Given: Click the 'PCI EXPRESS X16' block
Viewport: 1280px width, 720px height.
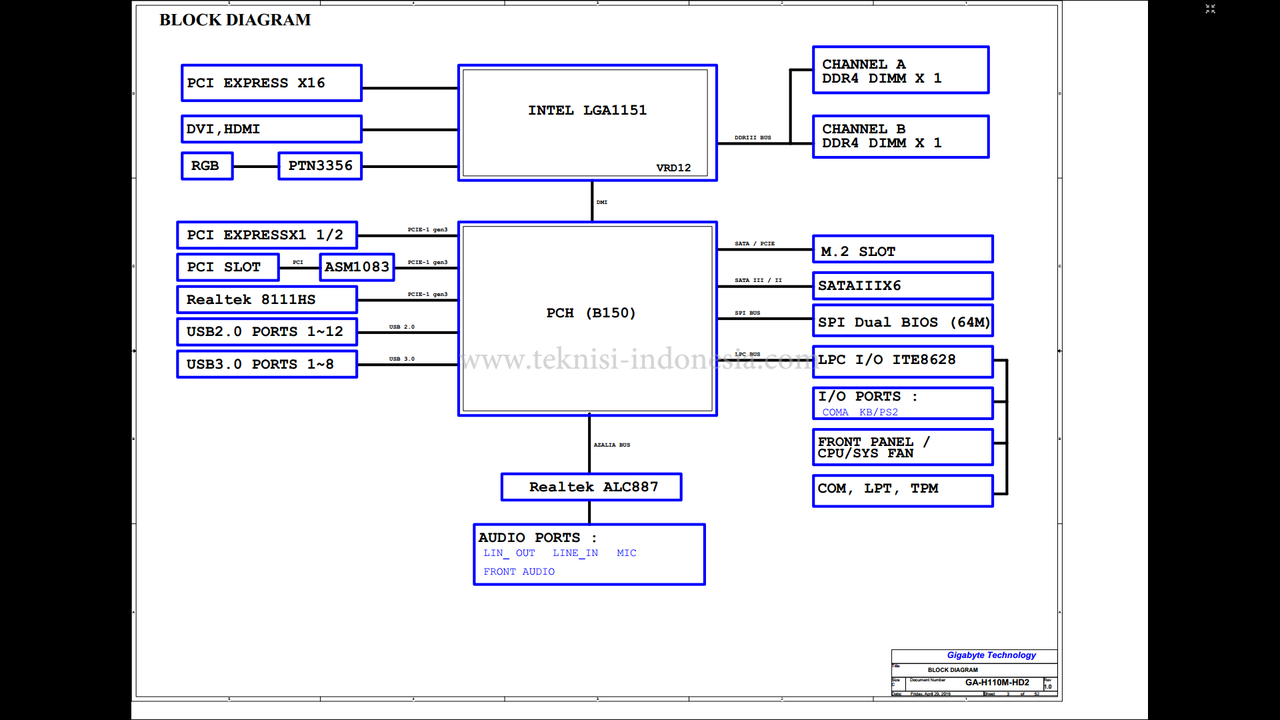Looking at the screenshot, I should 271,83.
